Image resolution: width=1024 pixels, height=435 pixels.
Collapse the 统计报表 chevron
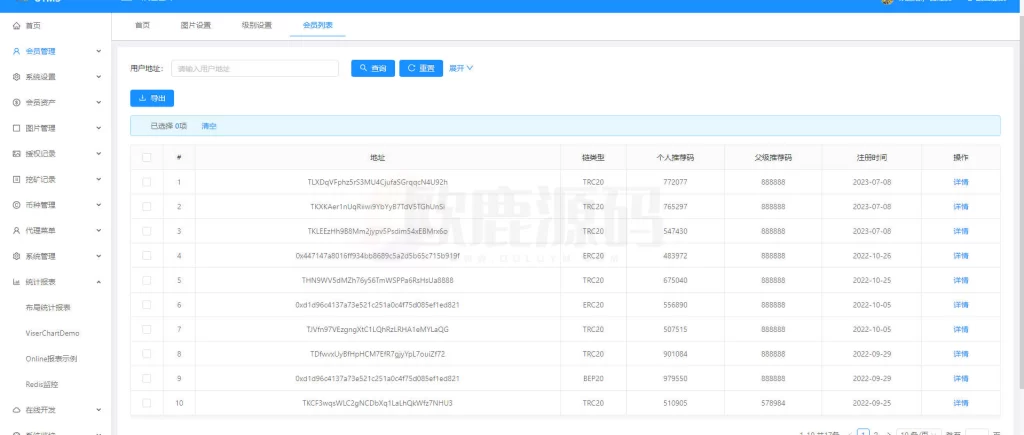pyautogui.click(x=99, y=282)
